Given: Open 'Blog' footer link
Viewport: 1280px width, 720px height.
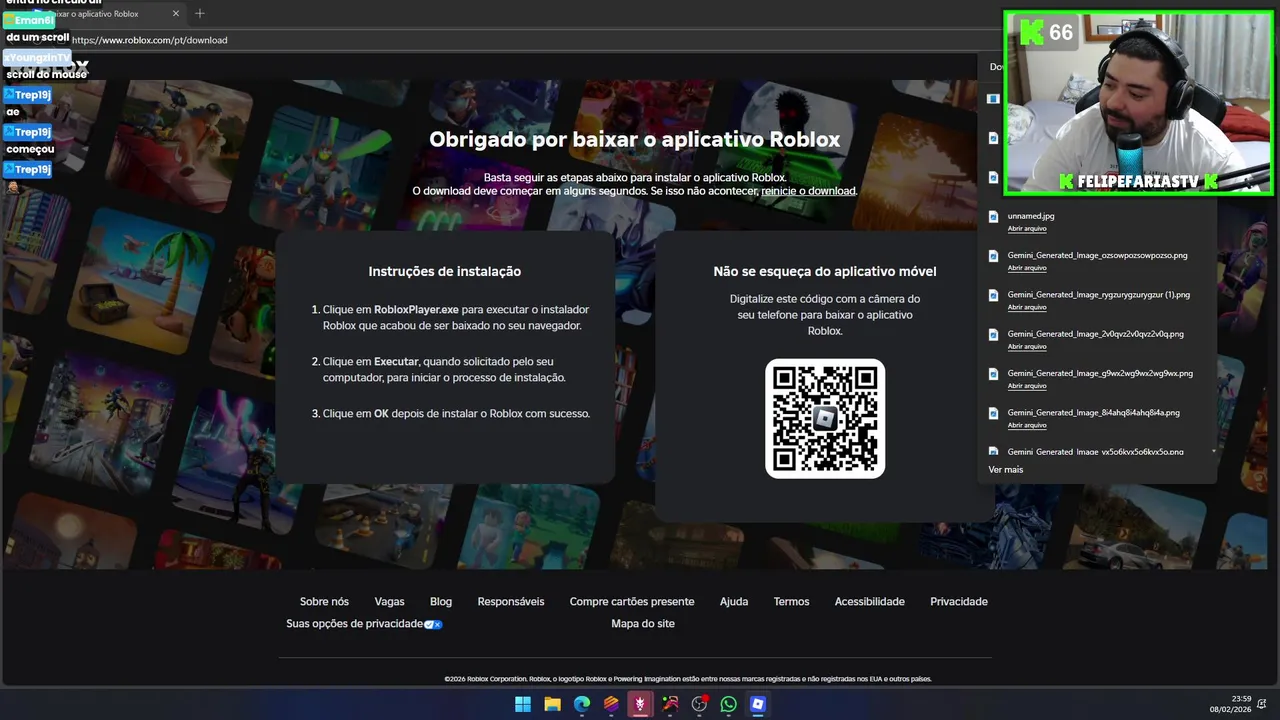Looking at the screenshot, I should click(441, 602).
